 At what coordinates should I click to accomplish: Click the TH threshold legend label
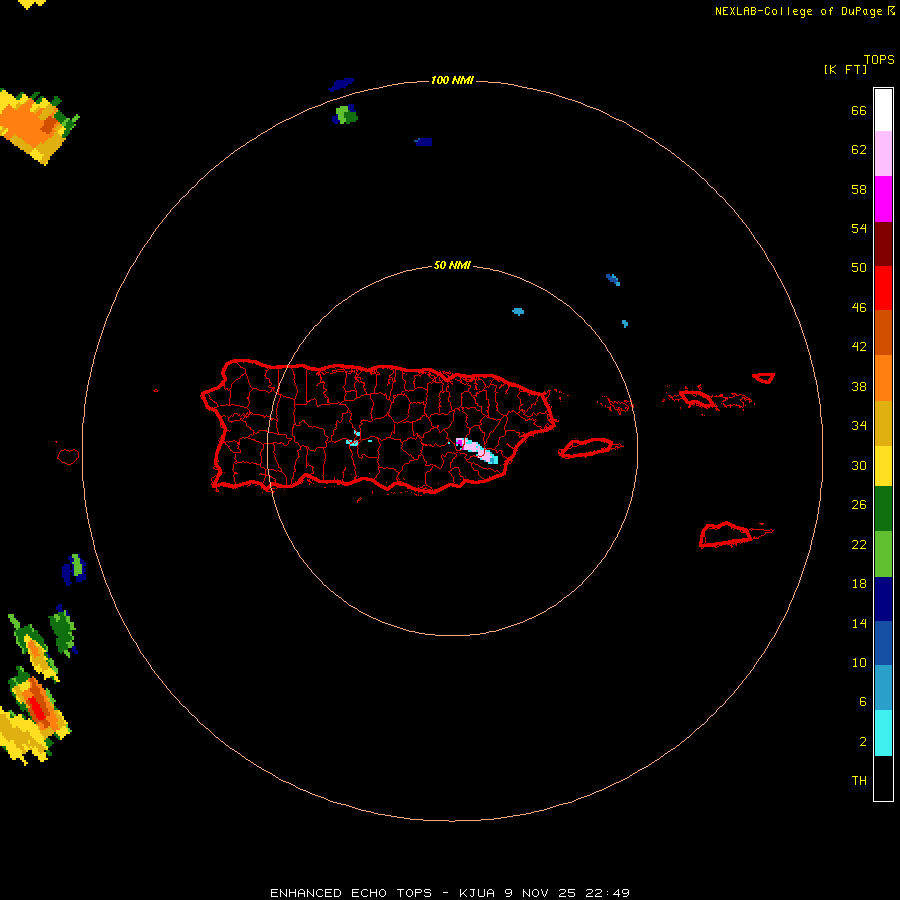(x=859, y=781)
